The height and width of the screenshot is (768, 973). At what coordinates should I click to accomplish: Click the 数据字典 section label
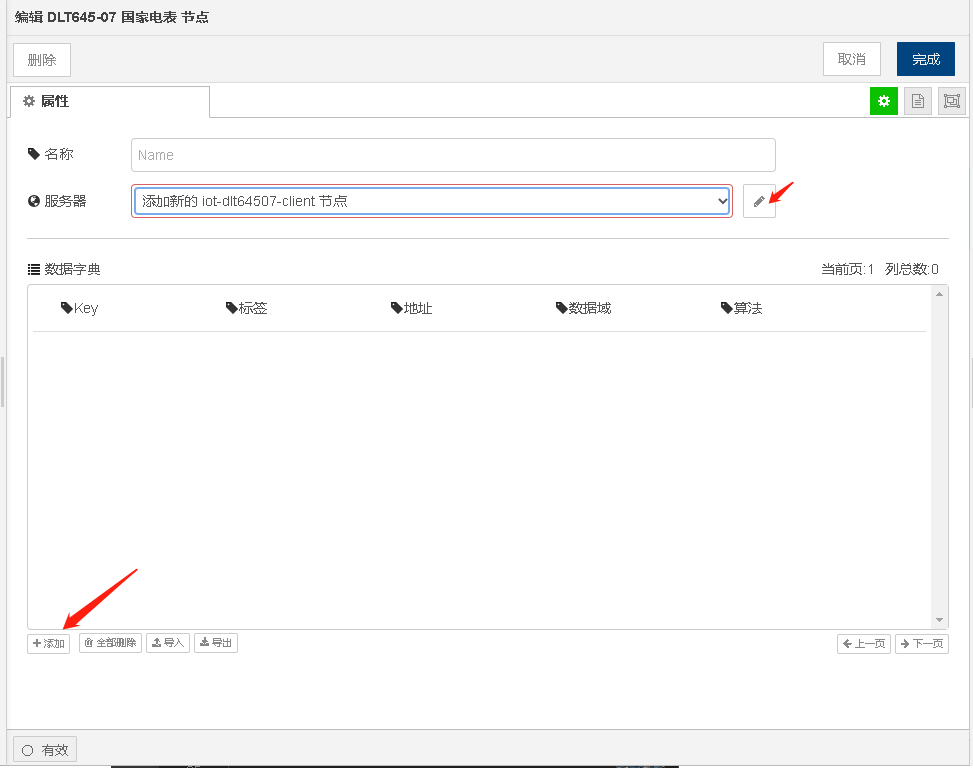click(64, 269)
